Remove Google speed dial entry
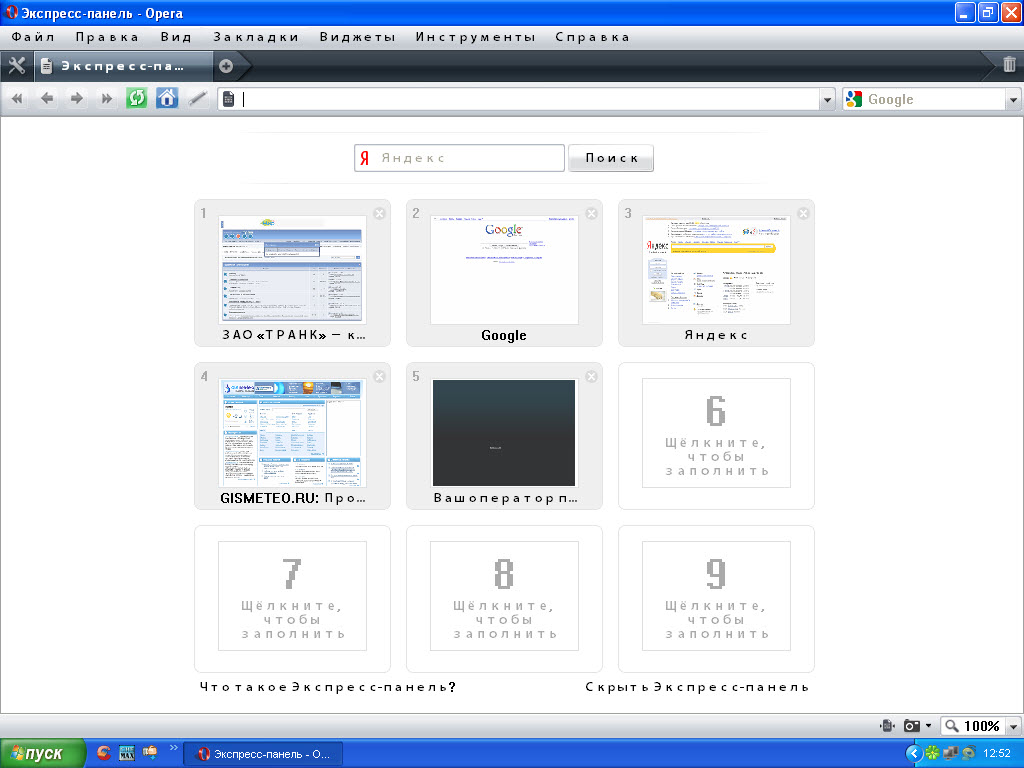Screen dimensions: 1024x768 (591, 213)
